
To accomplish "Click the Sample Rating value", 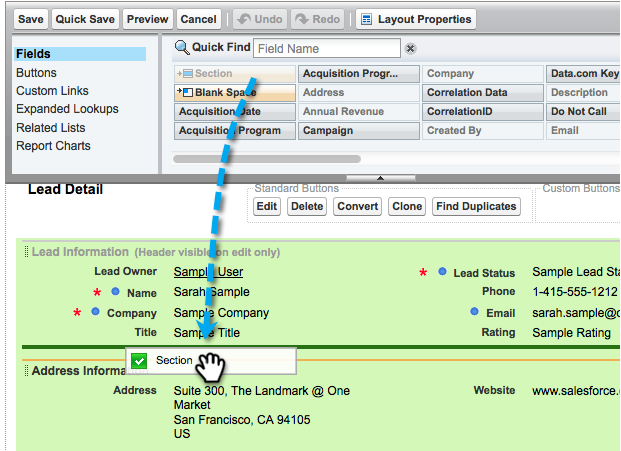I will [571, 333].
